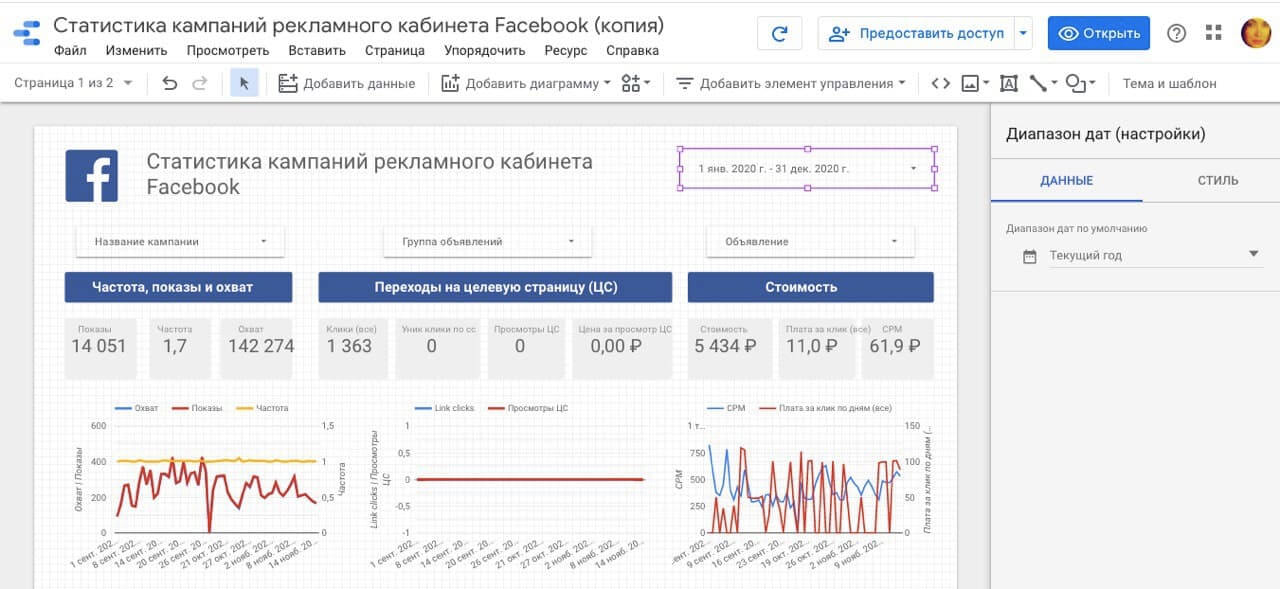Open the Google apps grid icon
Viewport: 1280px width, 589px height.
coord(1214,33)
